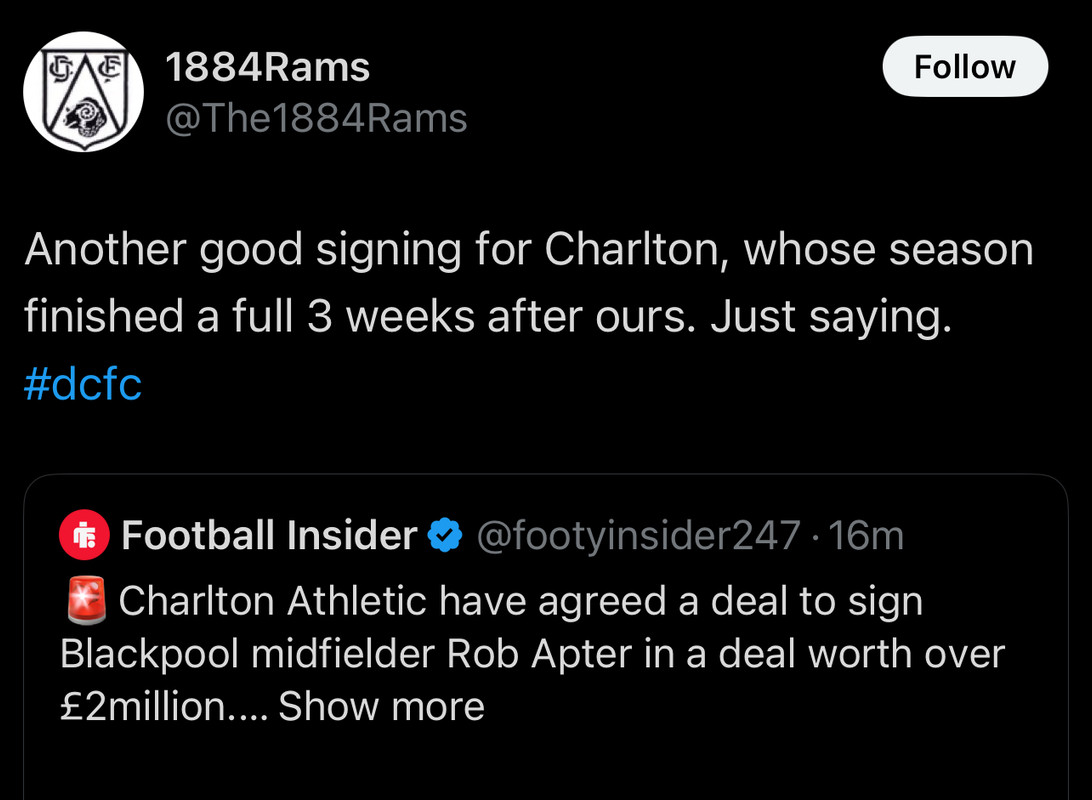
Task: Open the Derby County crest profile avatar
Action: pyautogui.click(x=84, y=91)
